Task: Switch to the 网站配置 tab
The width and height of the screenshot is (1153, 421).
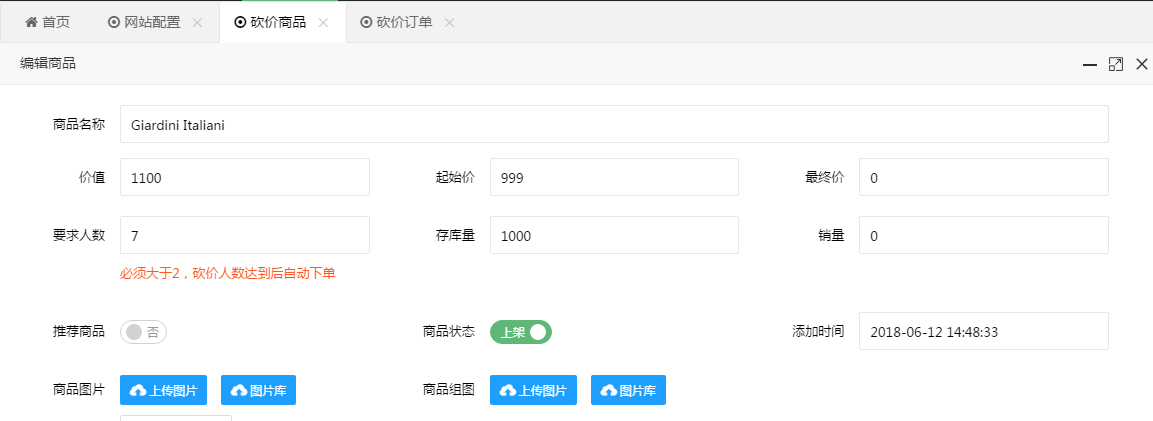Action: click(x=145, y=22)
